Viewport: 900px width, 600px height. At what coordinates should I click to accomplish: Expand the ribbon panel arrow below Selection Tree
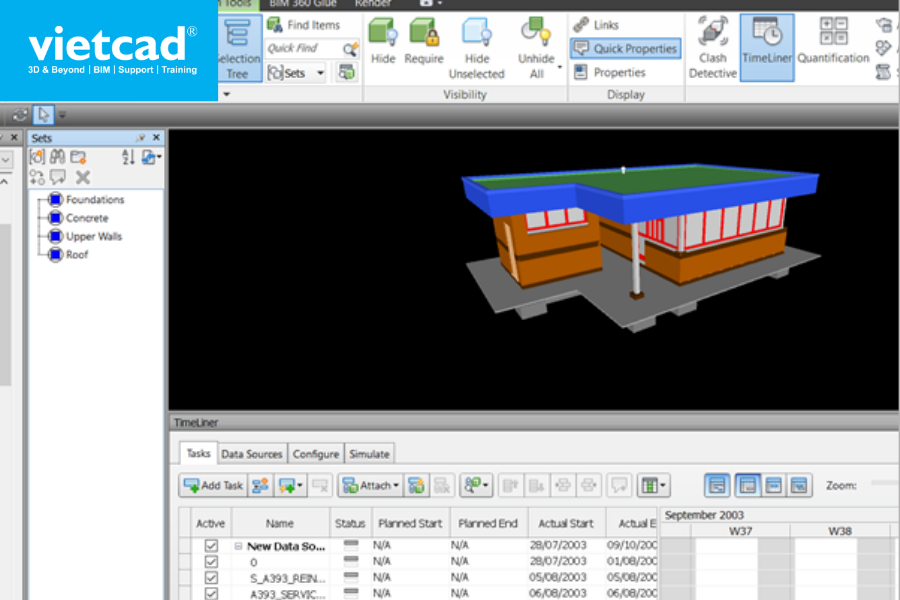coord(227,94)
